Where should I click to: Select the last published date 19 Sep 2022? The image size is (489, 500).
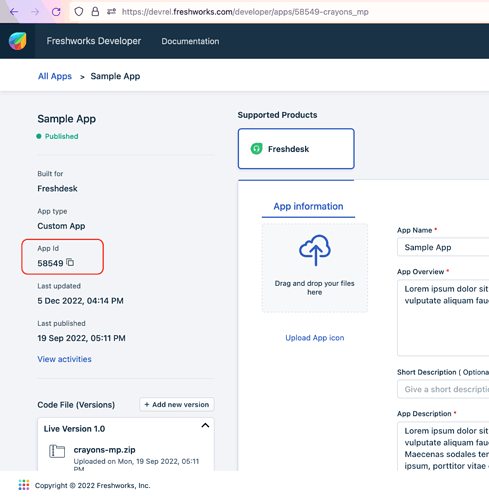pyautogui.click(x=81, y=338)
